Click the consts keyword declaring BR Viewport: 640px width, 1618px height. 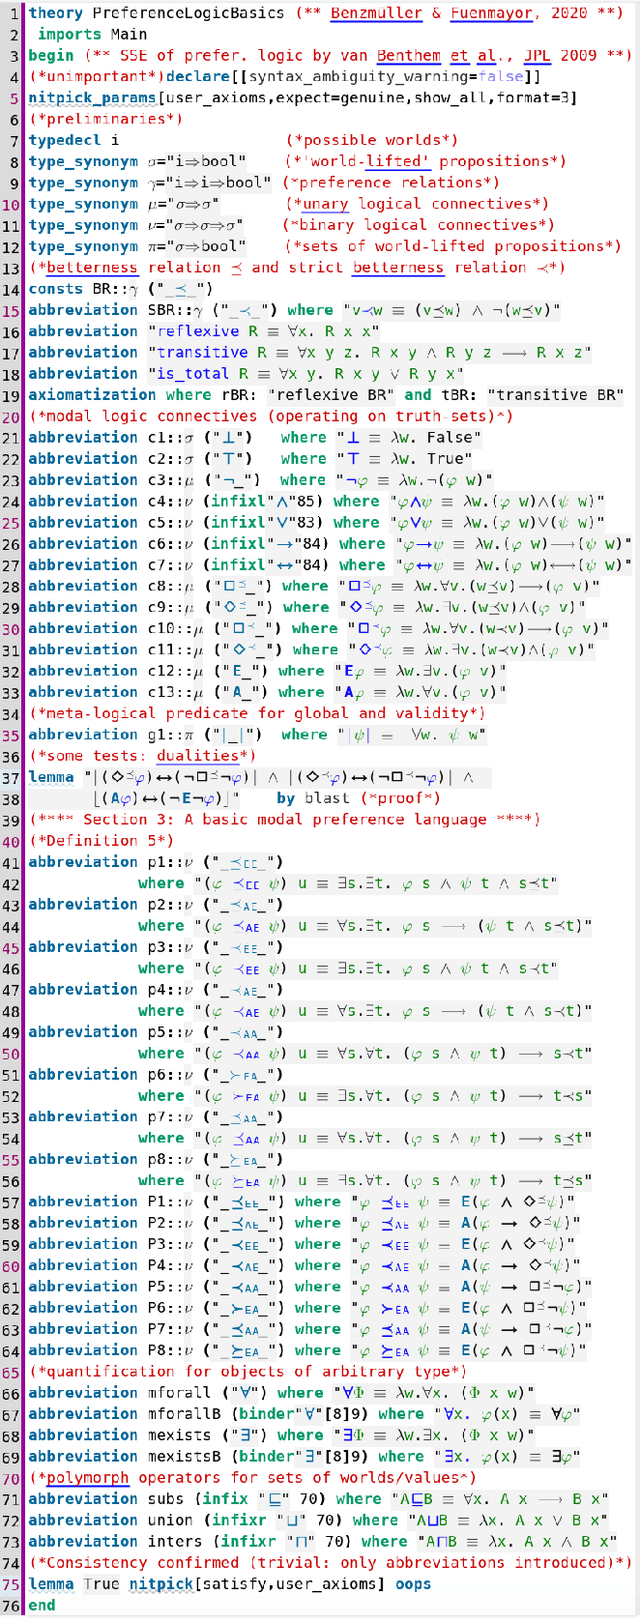55,289
